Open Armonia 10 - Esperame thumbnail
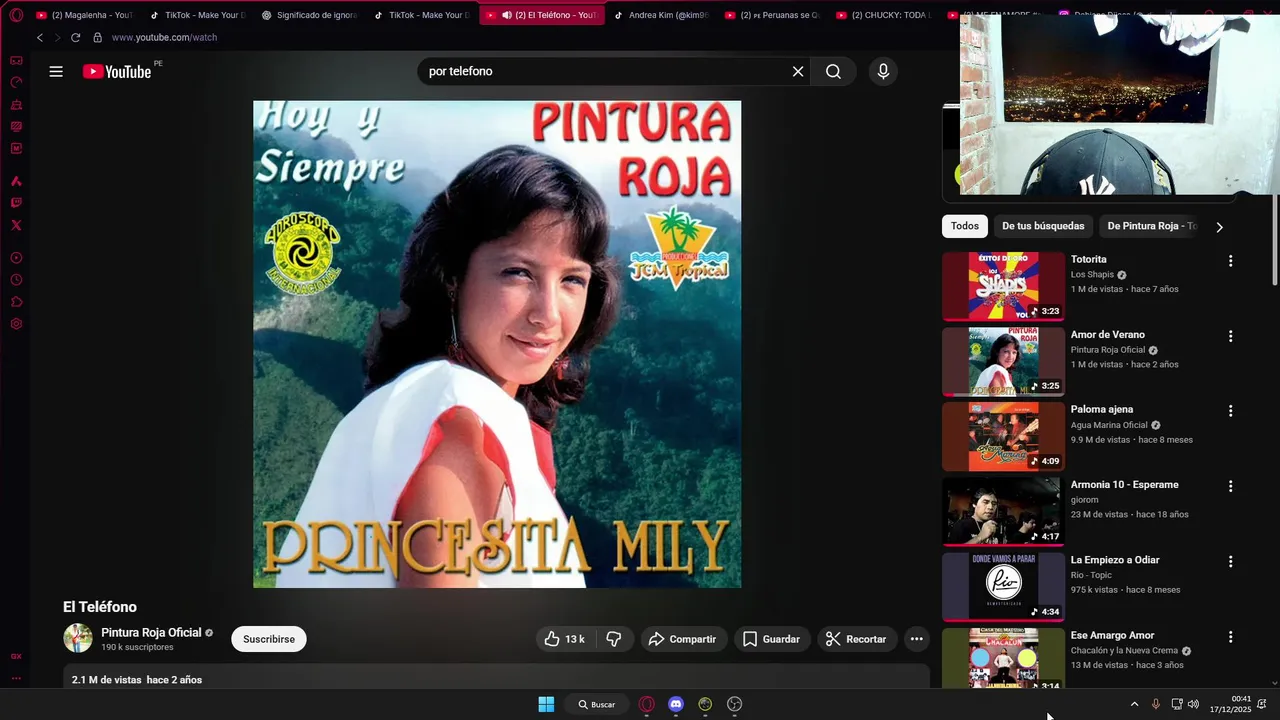 click(x=1003, y=511)
